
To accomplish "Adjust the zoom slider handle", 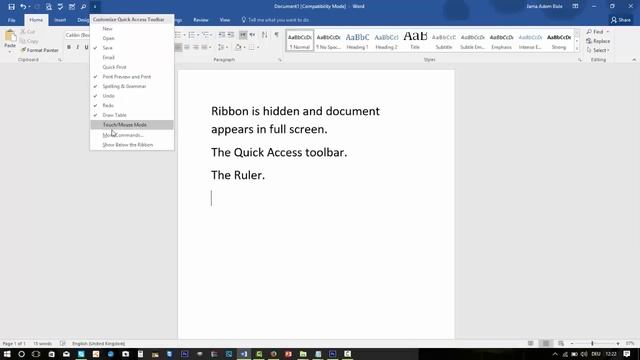I will click(x=592, y=344).
